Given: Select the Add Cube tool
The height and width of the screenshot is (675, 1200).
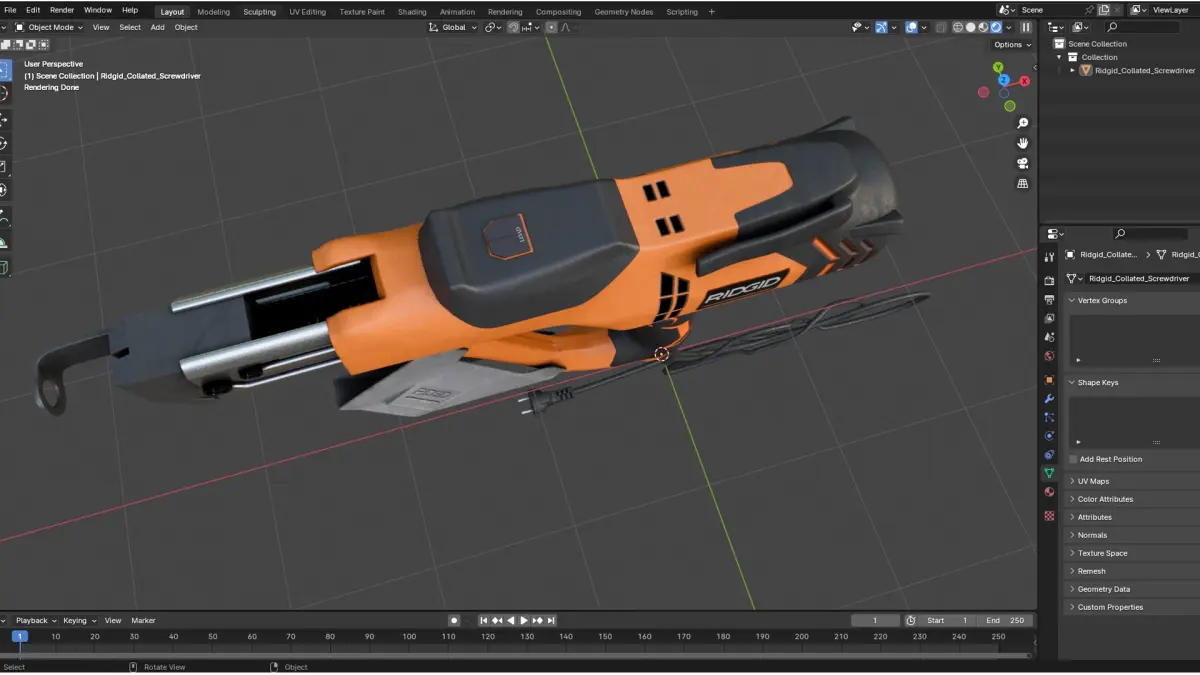Looking at the screenshot, I should tap(3, 267).
